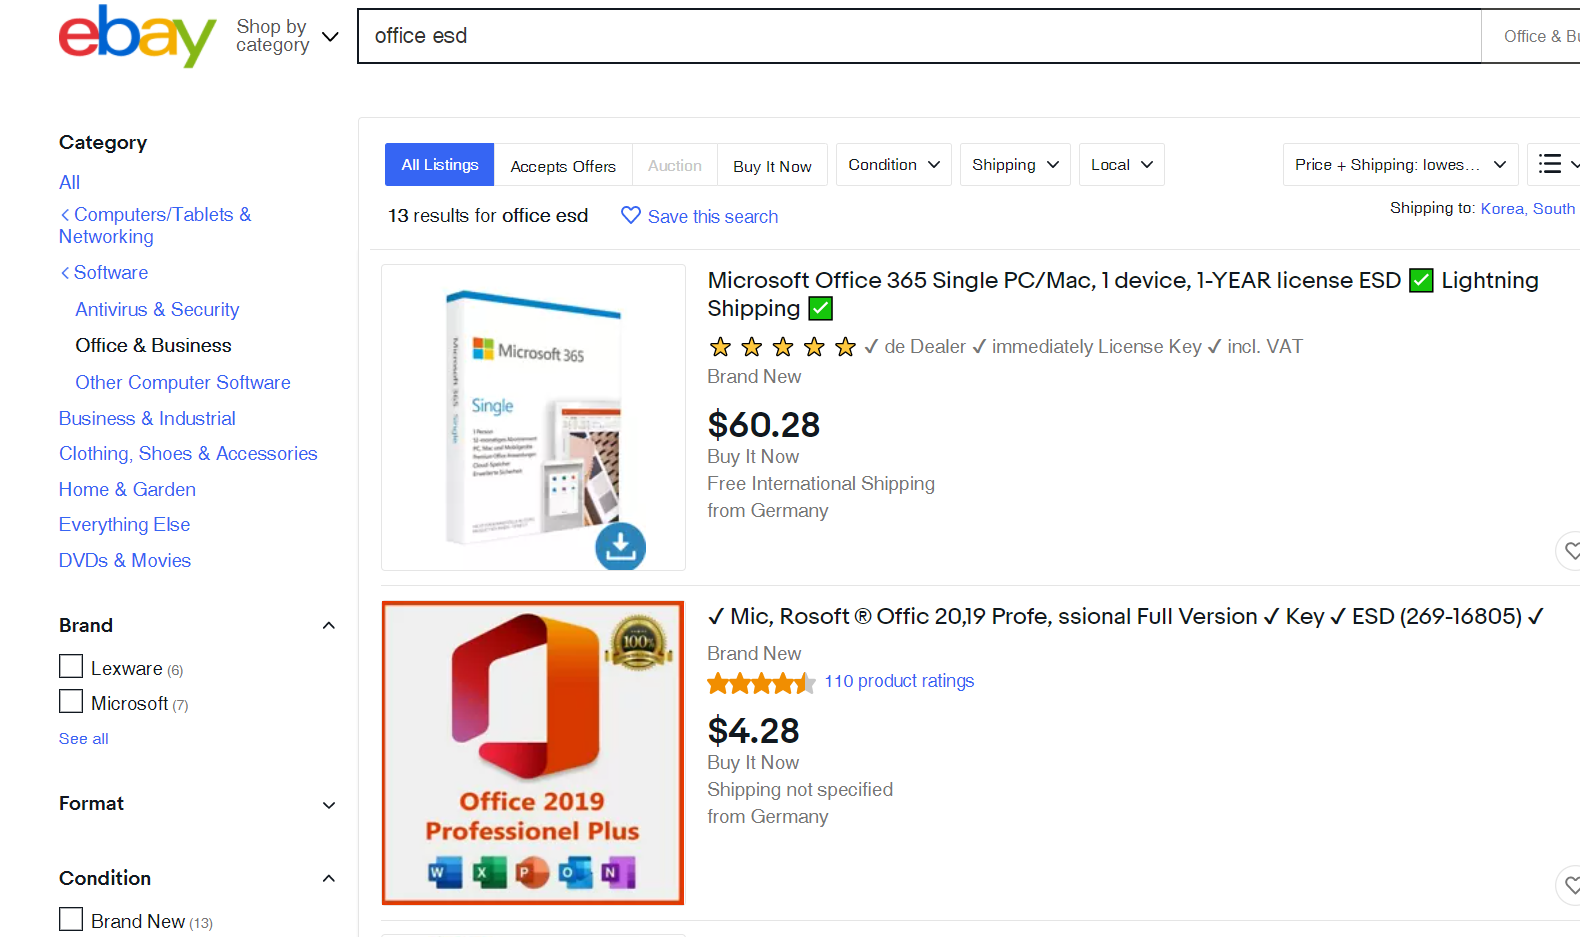Open the Office & Business search category dropdown
Screen dimensions: 1580x937
1531,36
